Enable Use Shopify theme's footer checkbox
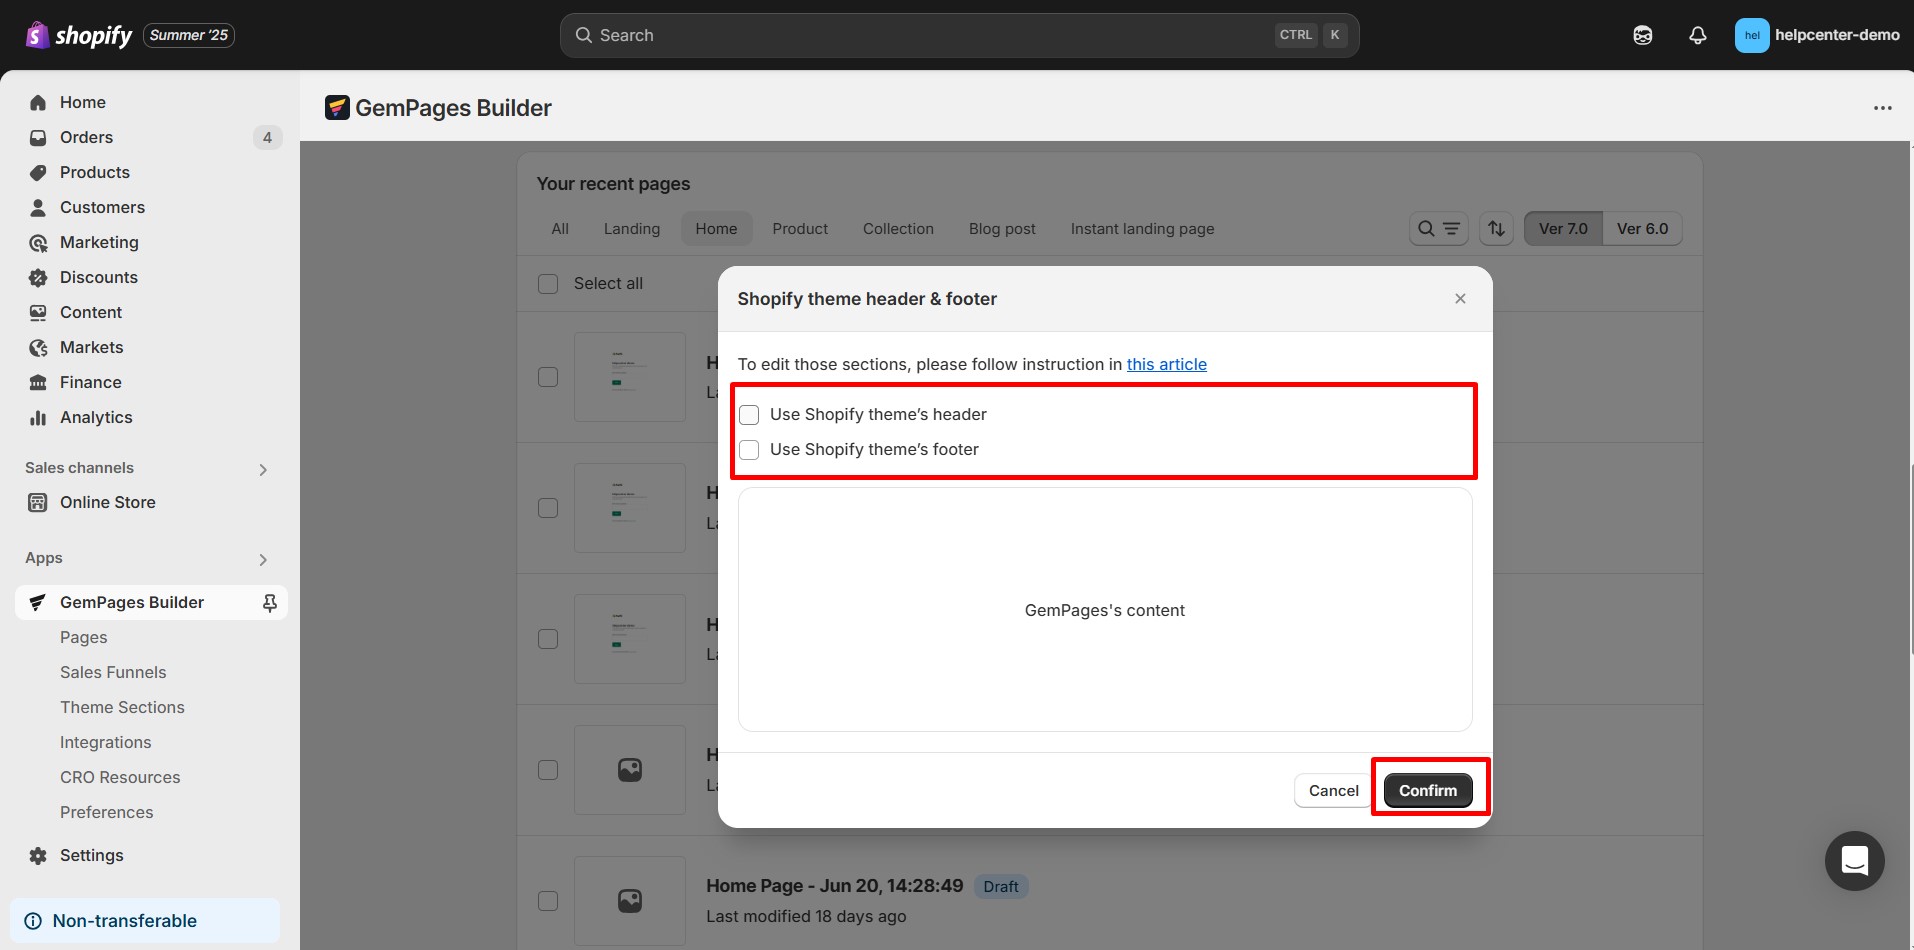This screenshot has width=1914, height=950. [x=749, y=450]
